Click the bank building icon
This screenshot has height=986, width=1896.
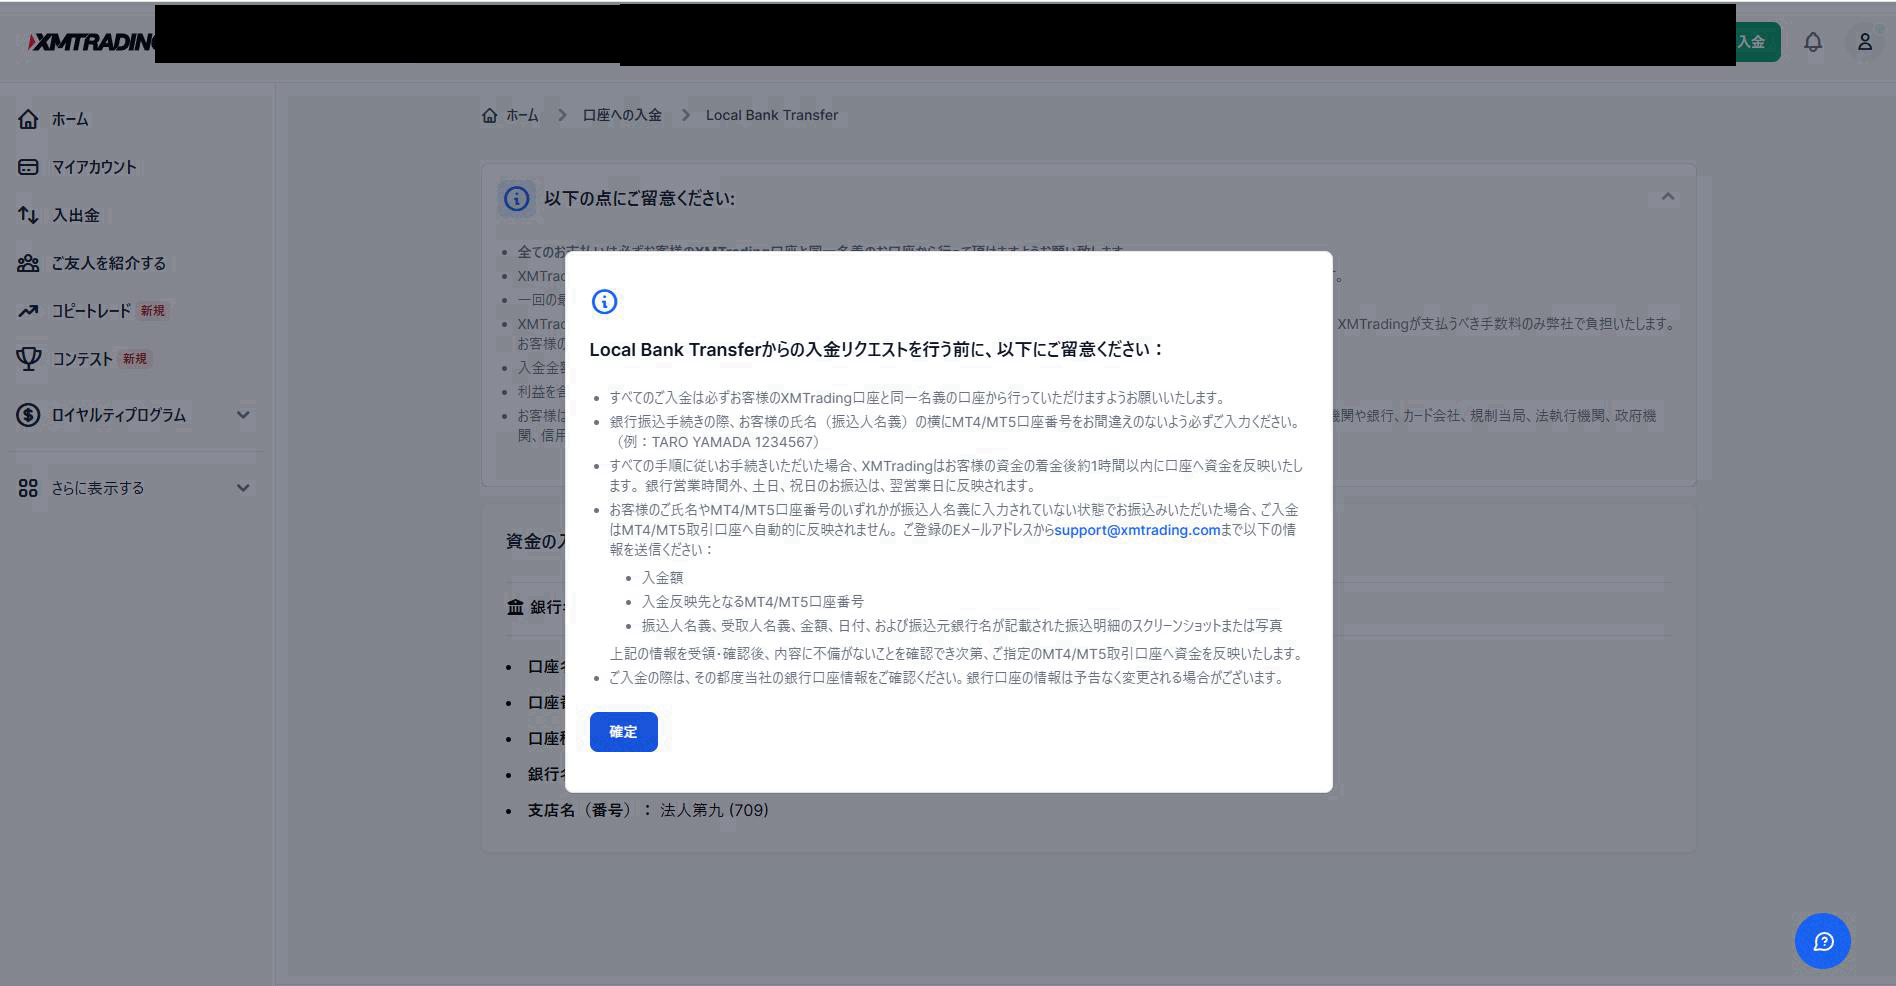click(x=515, y=607)
